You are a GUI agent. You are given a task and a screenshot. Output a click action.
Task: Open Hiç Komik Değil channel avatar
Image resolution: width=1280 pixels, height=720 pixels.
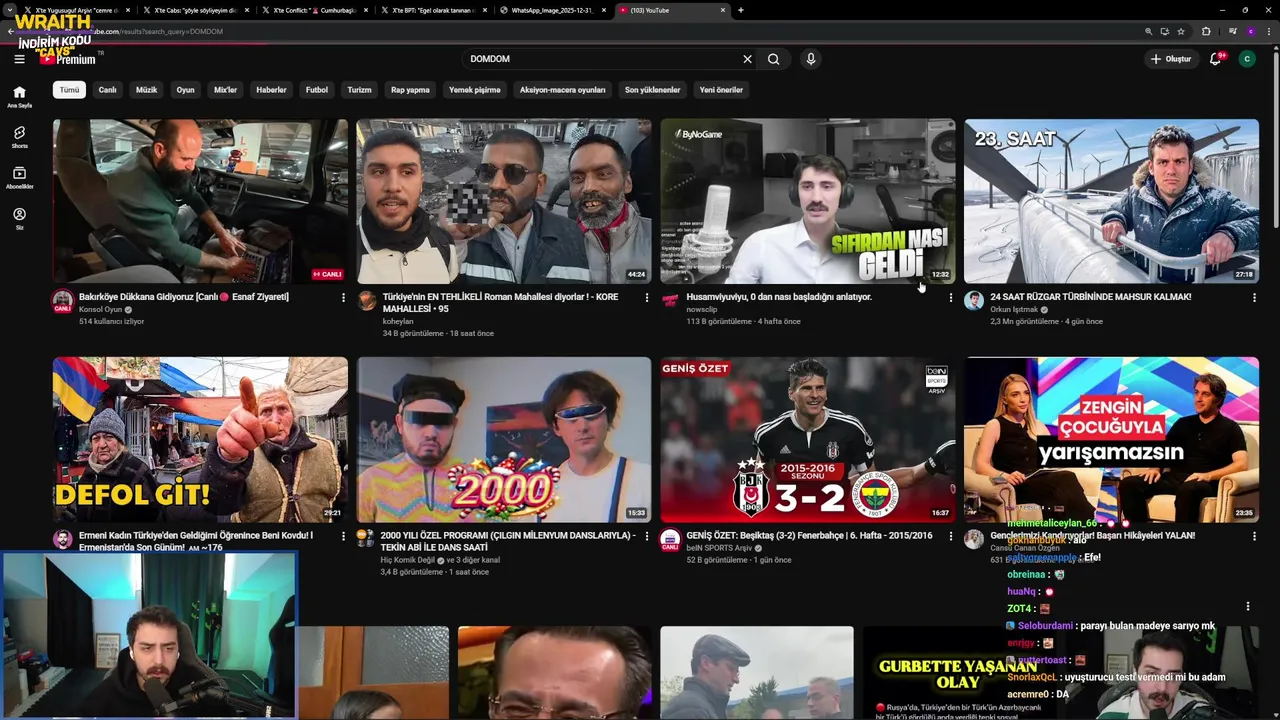click(x=366, y=538)
